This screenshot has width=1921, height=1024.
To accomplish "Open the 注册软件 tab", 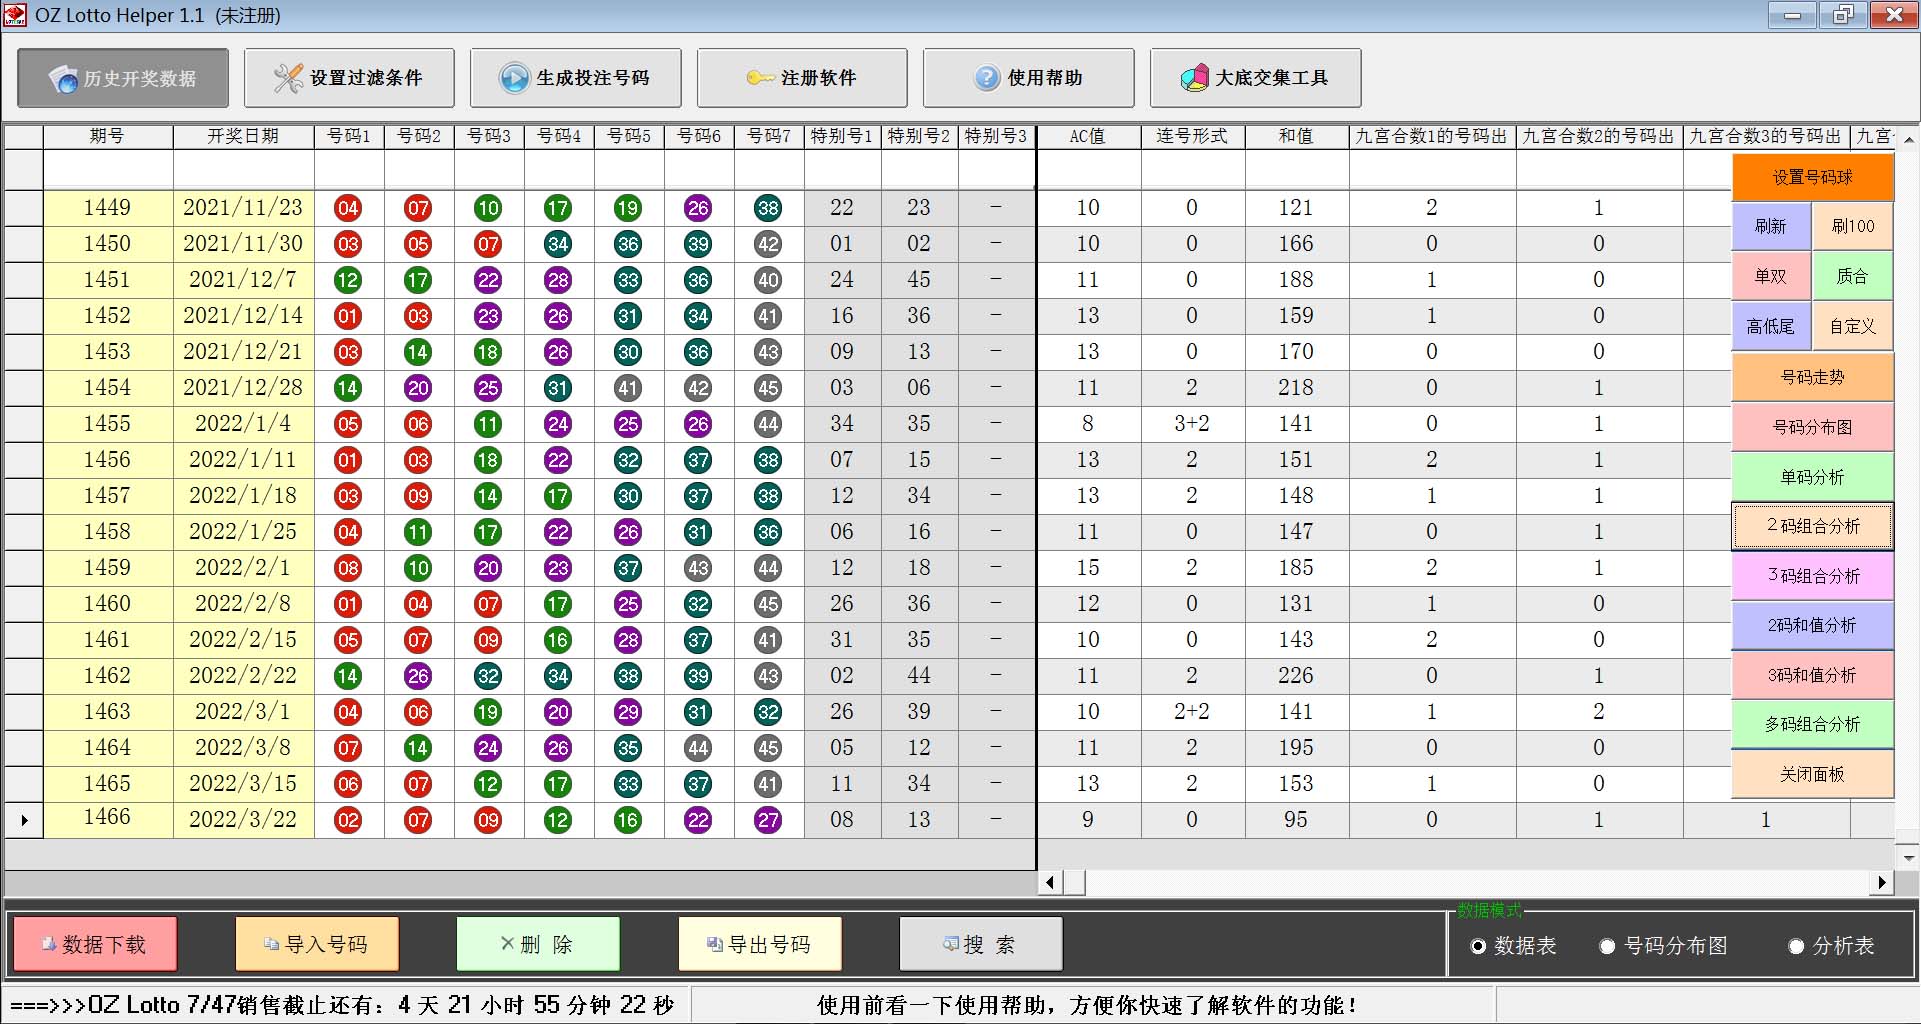I will coord(802,78).
